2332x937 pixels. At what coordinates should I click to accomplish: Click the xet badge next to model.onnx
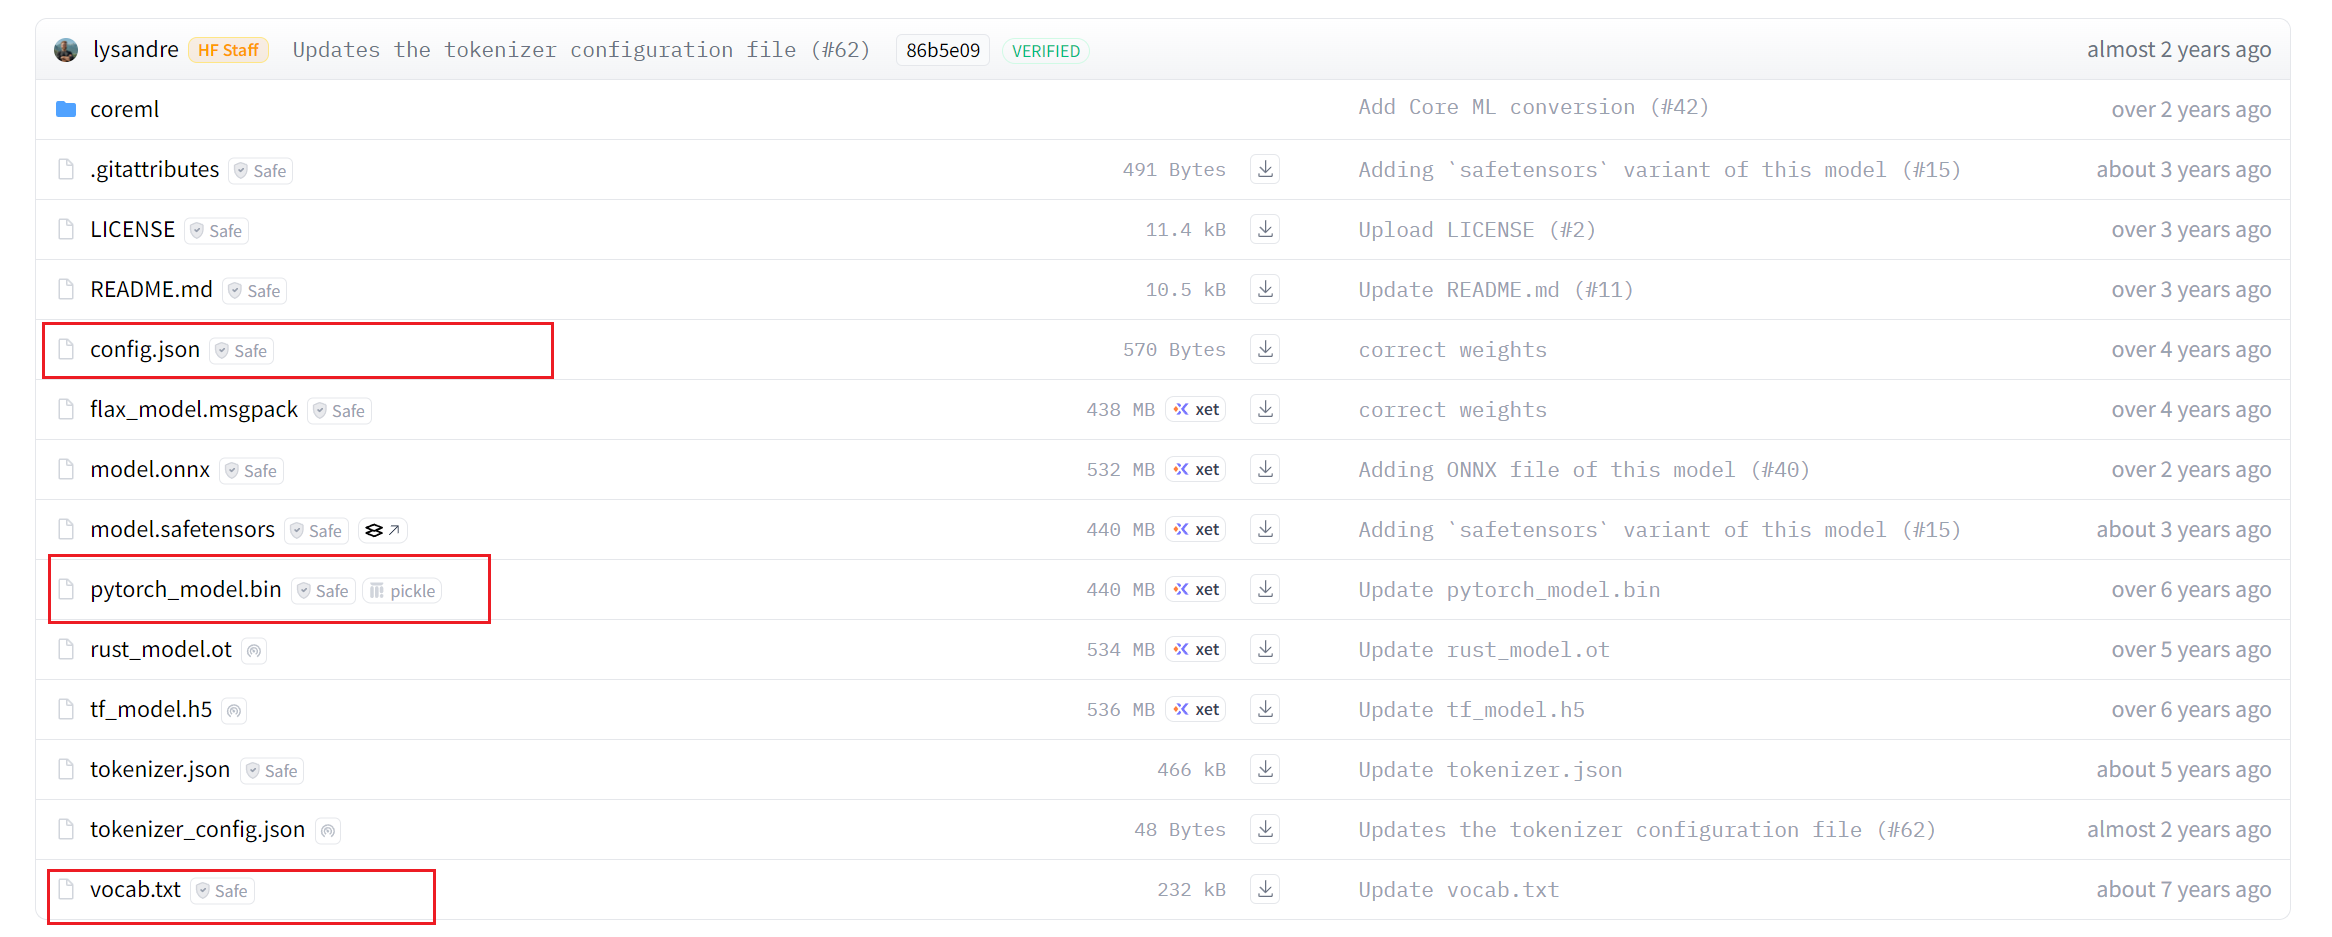pos(1195,469)
